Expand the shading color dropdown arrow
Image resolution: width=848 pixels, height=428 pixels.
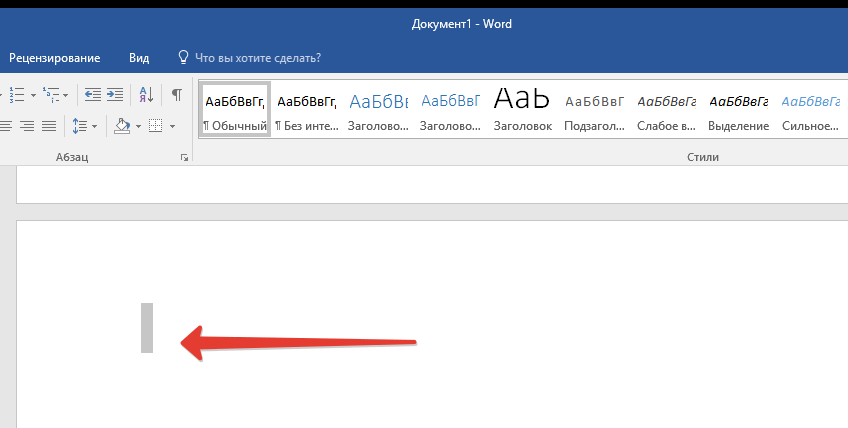(138, 127)
